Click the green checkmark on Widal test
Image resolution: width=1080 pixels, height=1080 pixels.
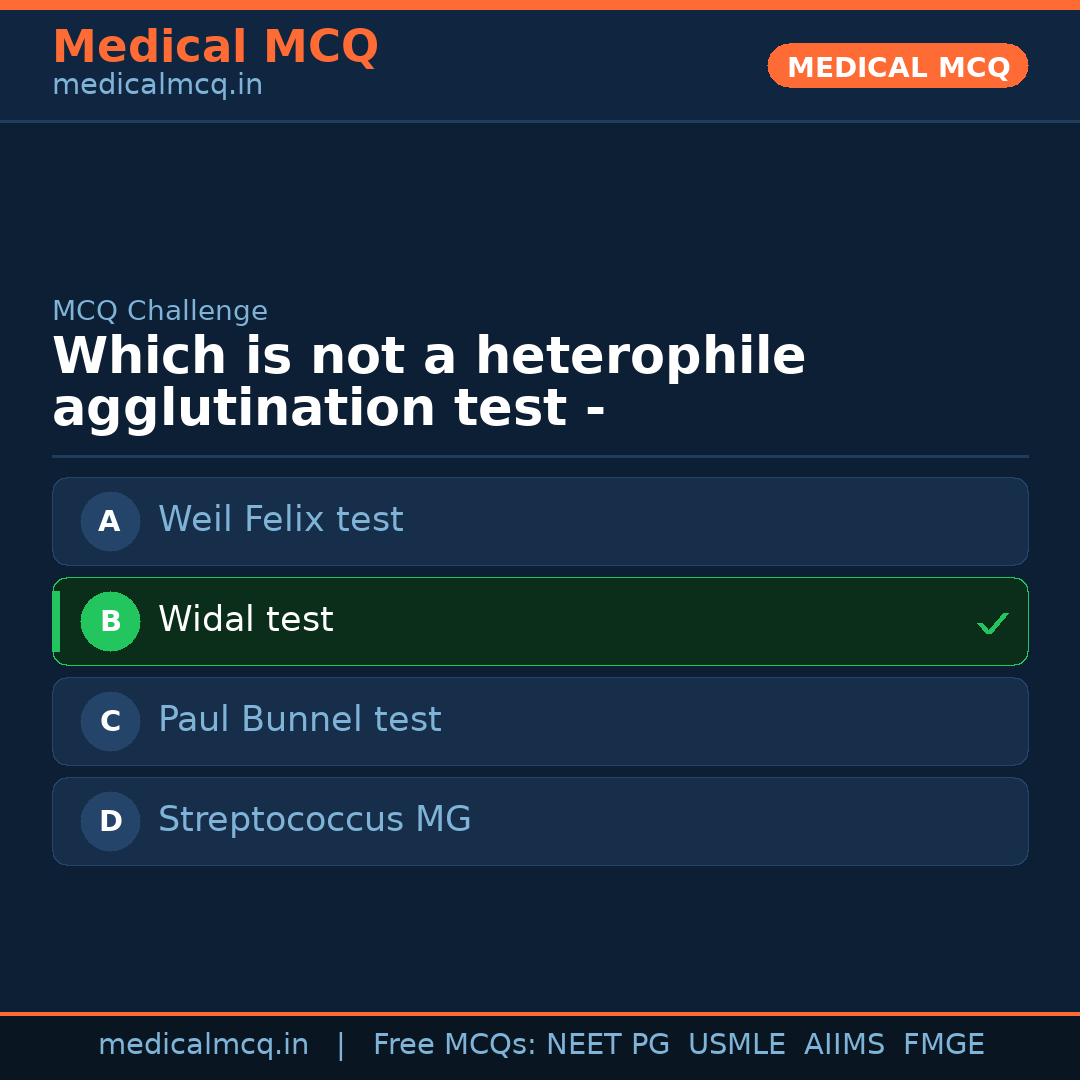992,623
